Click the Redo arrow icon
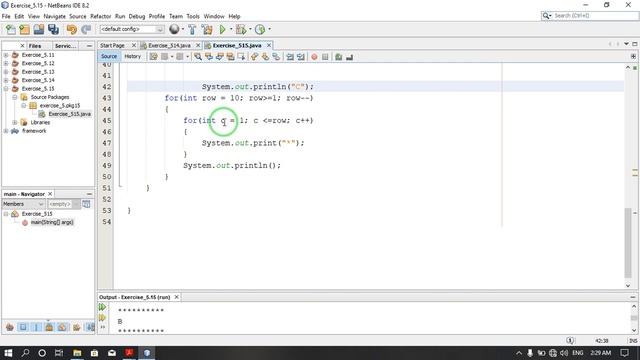This screenshot has height=360, width=640. pyautogui.click(x=86, y=29)
